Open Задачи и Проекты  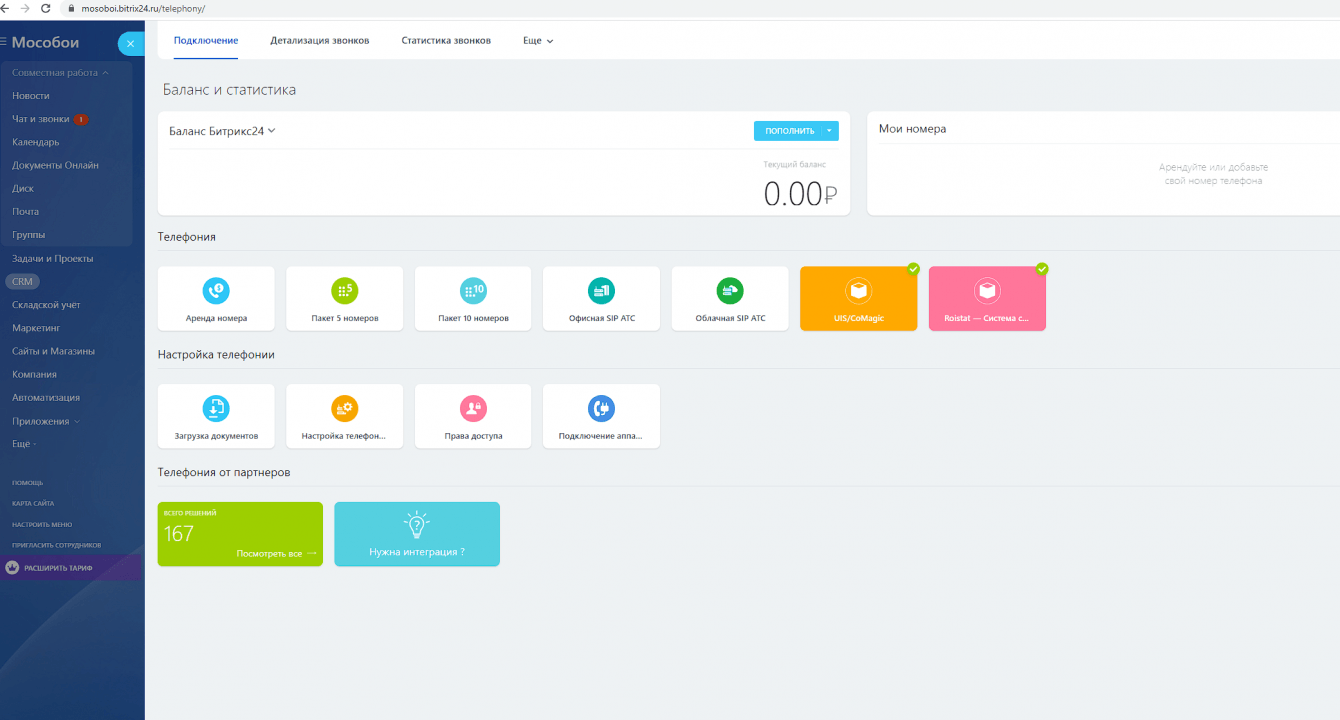(53, 258)
